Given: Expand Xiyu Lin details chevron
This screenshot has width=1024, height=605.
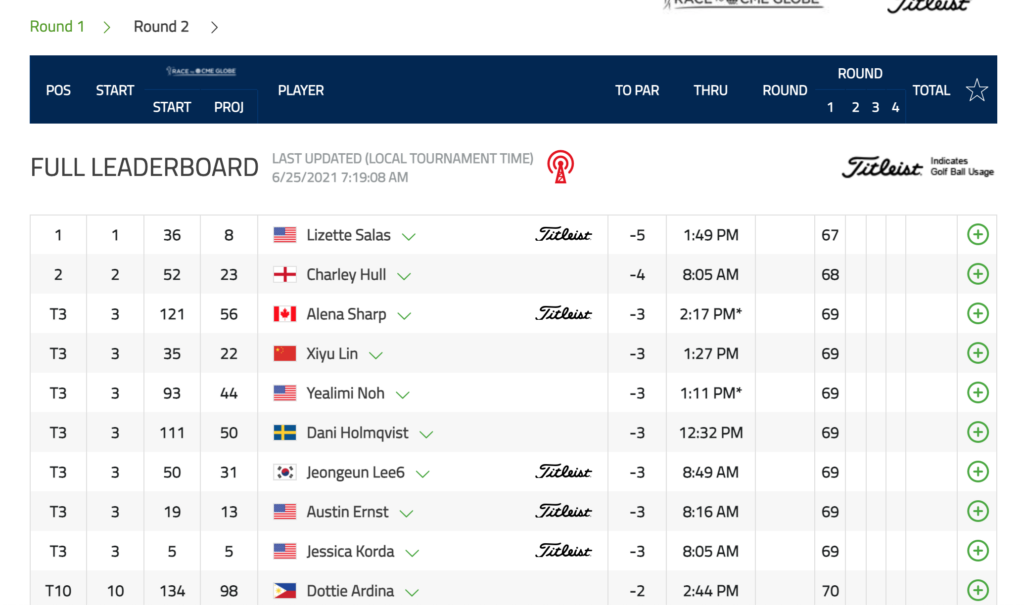Looking at the screenshot, I should click(x=376, y=355).
